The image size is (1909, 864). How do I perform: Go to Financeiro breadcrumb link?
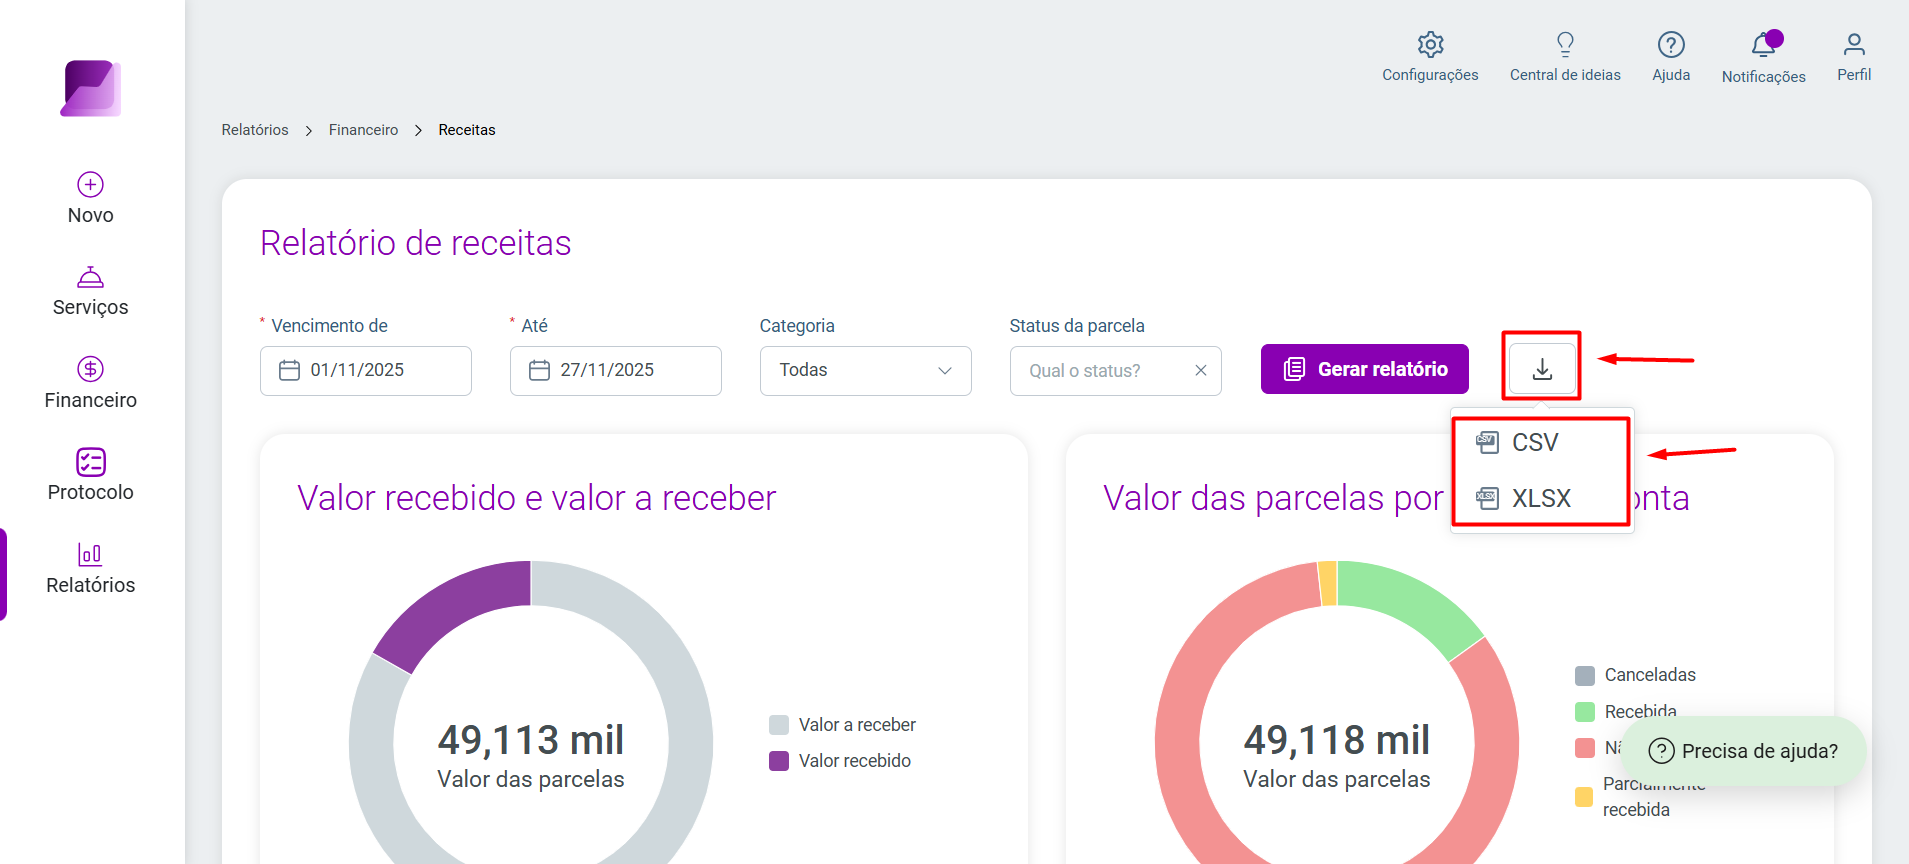[363, 130]
